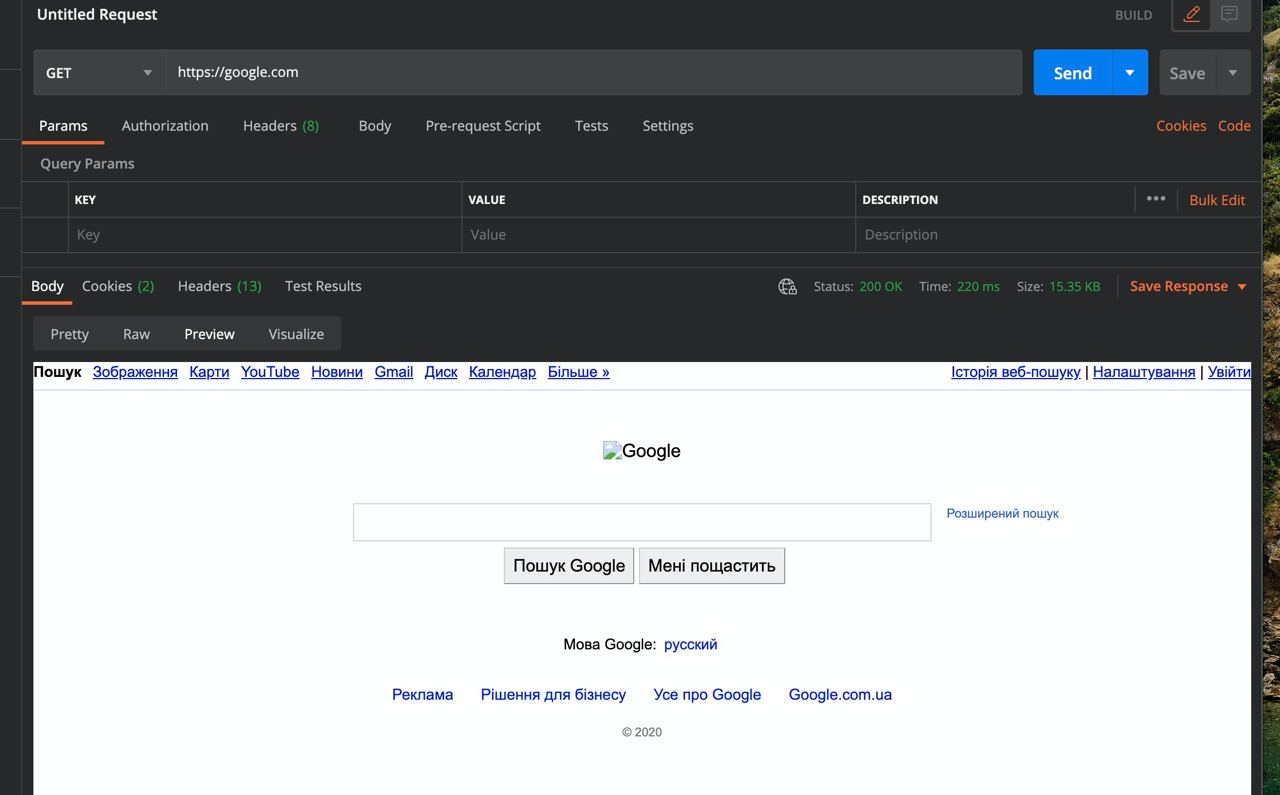This screenshot has width=1280, height=795.
Task: Open the Google.com.ua footer link
Action: (x=840, y=695)
